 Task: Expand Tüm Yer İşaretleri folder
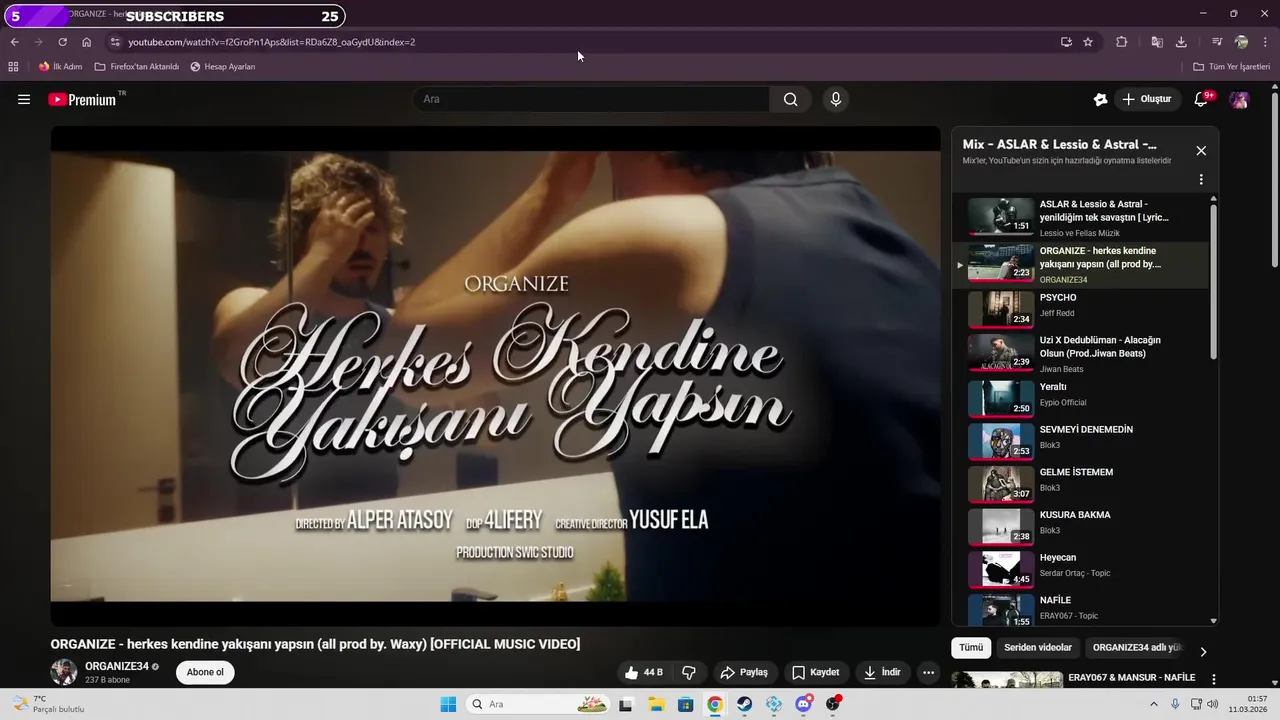(x=1231, y=67)
